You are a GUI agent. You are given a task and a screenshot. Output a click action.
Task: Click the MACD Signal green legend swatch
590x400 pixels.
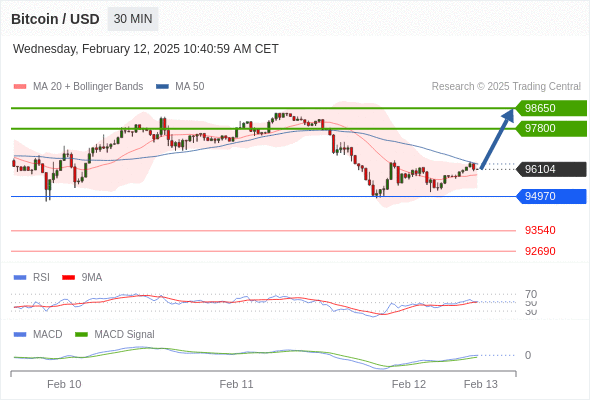pyautogui.click(x=81, y=335)
